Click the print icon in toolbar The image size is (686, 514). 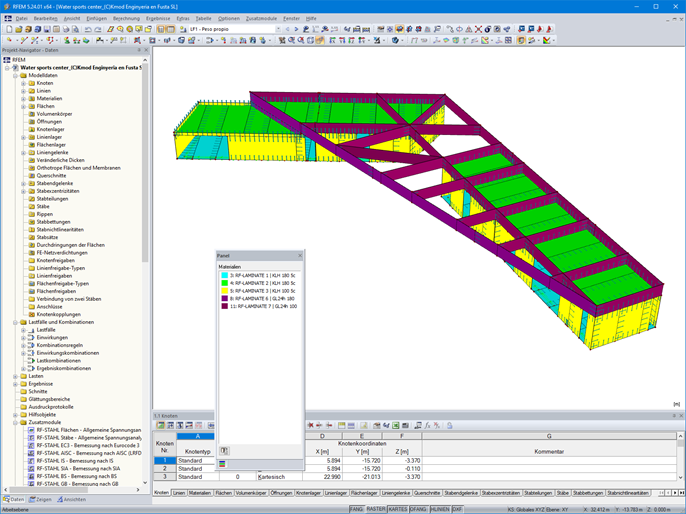(66, 29)
